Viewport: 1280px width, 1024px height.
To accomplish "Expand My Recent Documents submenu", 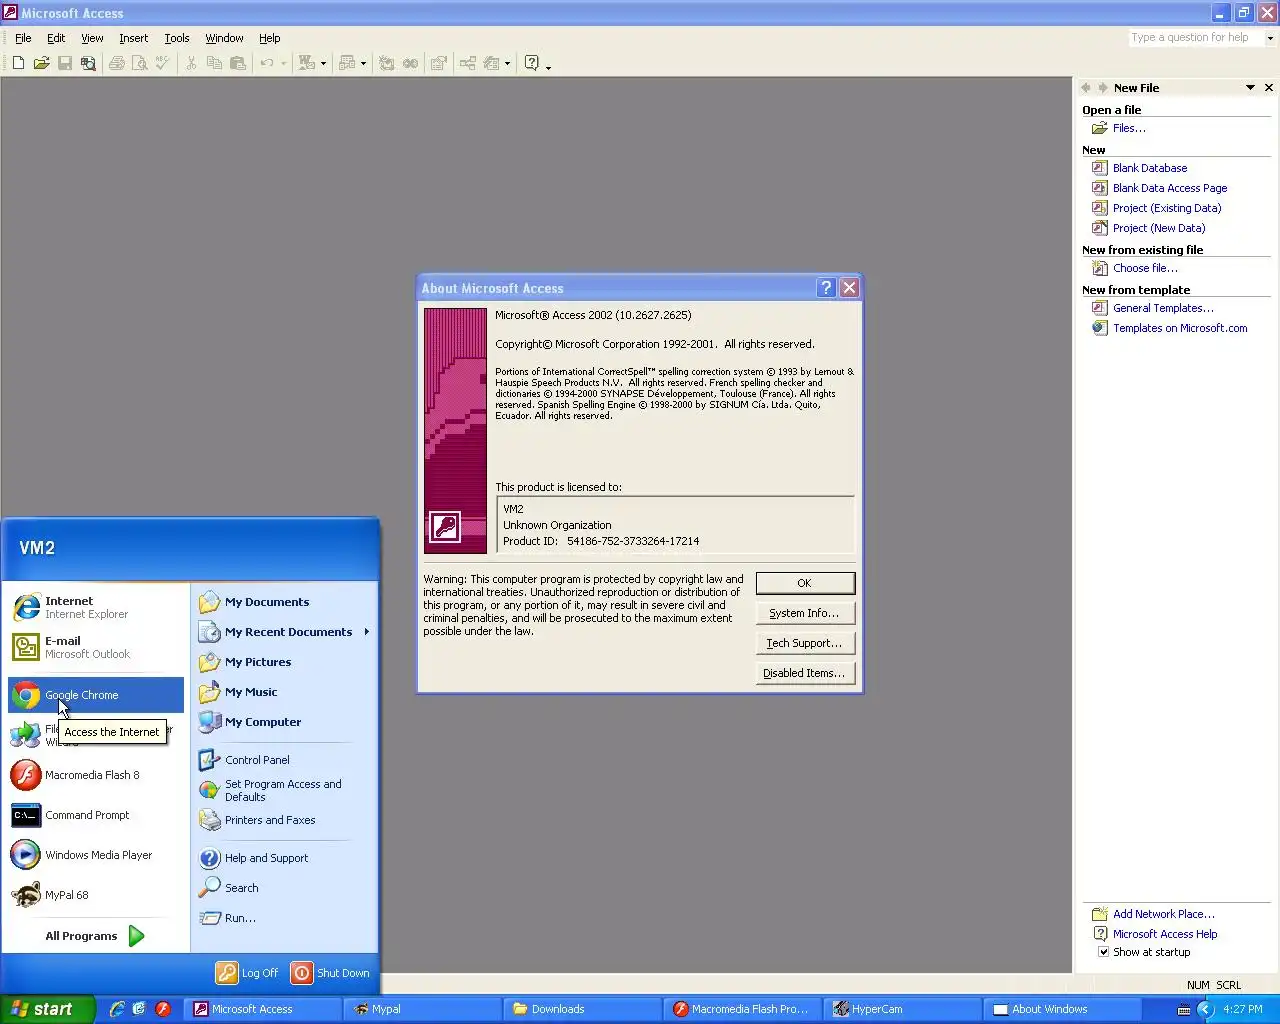I will point(367,632).
